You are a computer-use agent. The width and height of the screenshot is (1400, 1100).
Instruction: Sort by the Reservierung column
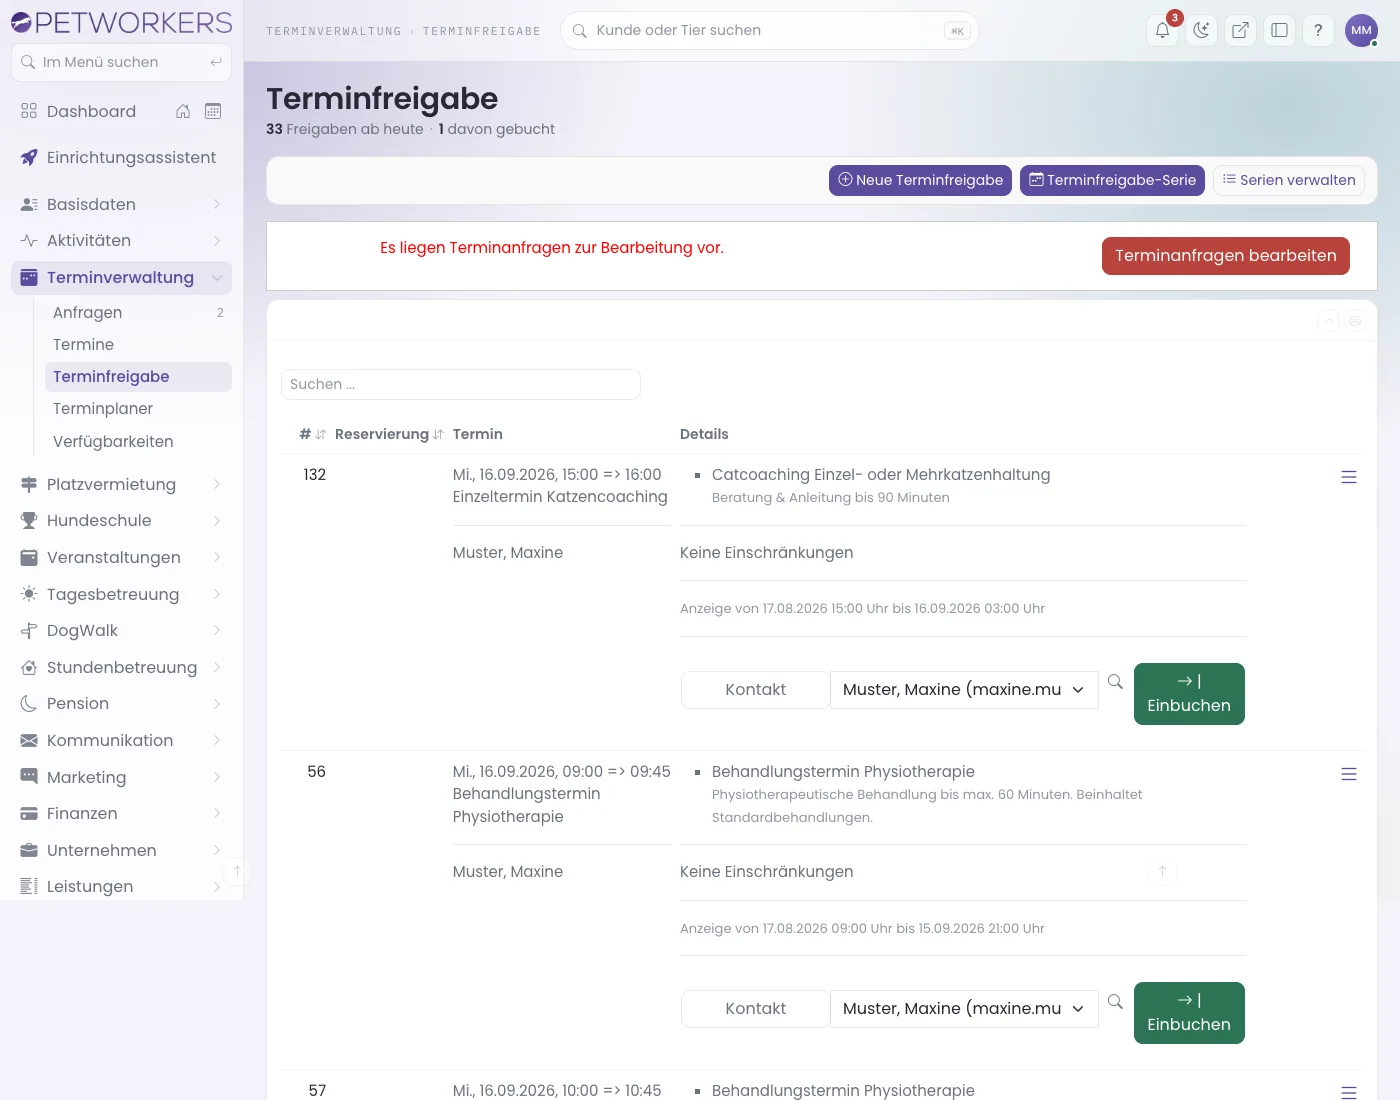point(389,434)
